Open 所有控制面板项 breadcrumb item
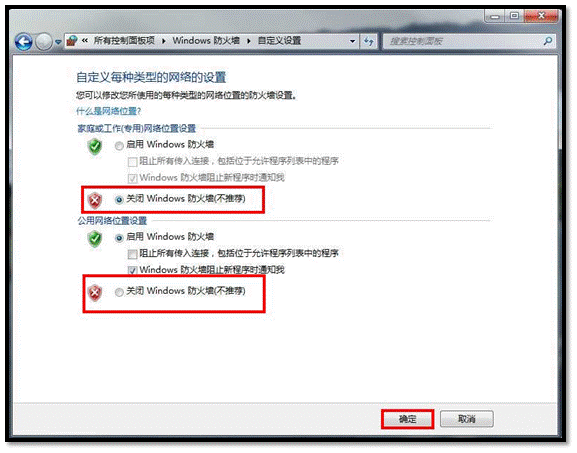 point(124,40)
